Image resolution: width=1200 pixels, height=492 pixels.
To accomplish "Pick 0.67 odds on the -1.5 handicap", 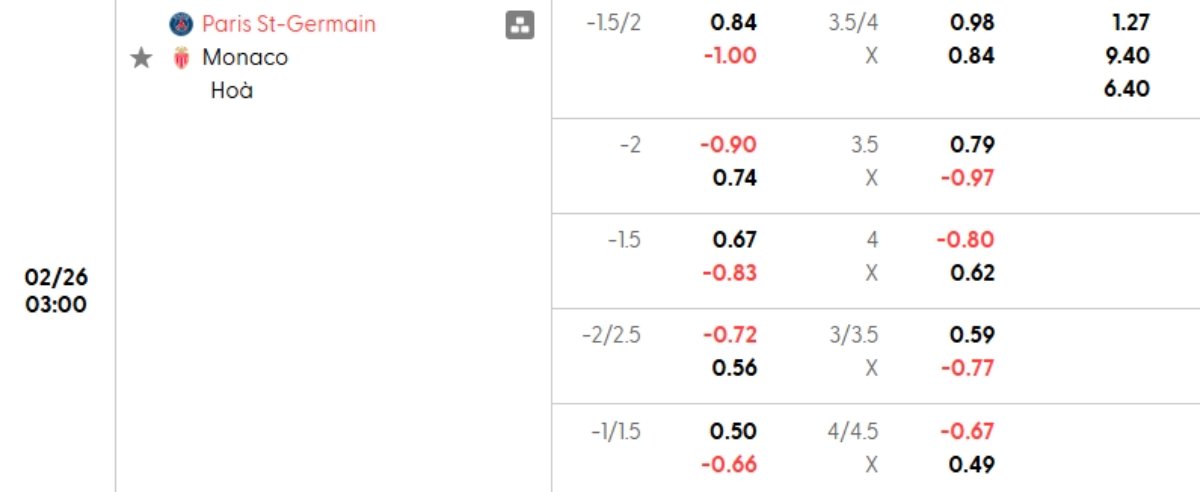I will [735, 240].
